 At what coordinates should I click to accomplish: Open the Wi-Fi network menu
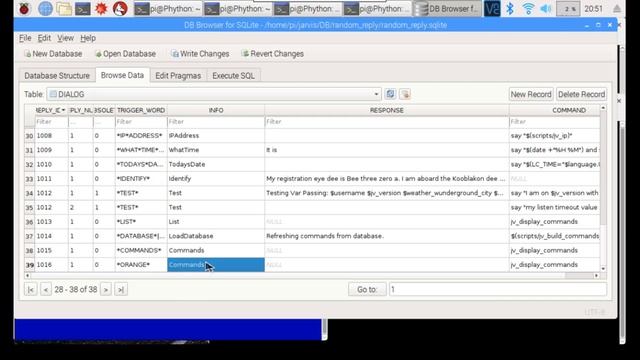[528, 8]
